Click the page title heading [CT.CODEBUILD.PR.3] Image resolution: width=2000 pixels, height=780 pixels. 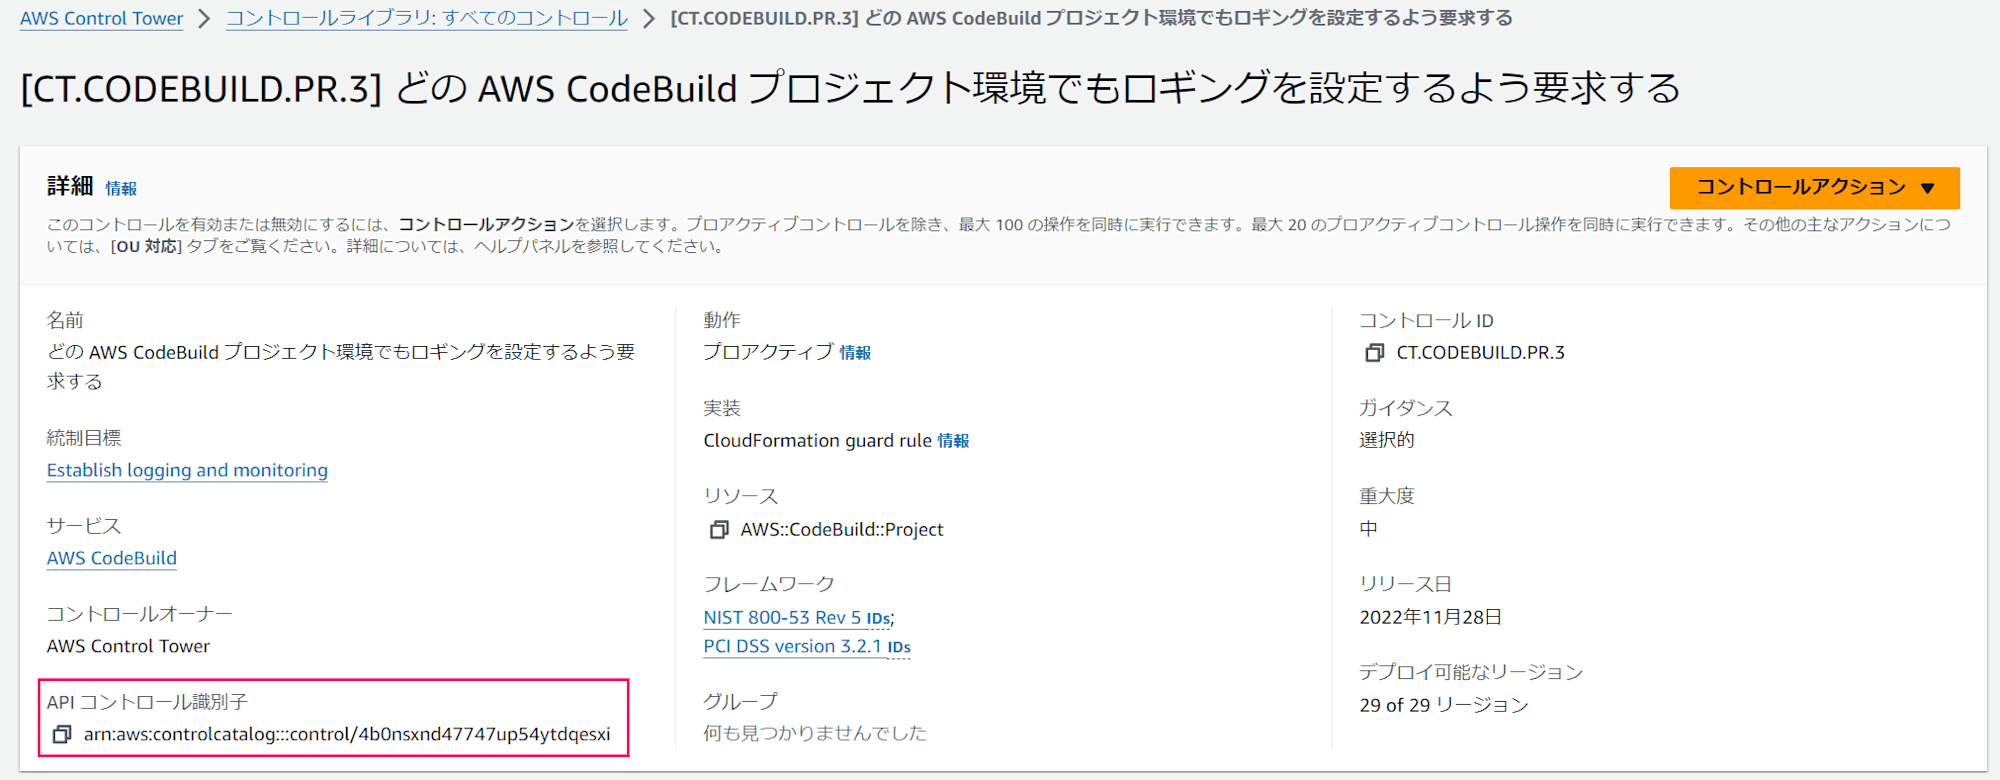[850, 89]
